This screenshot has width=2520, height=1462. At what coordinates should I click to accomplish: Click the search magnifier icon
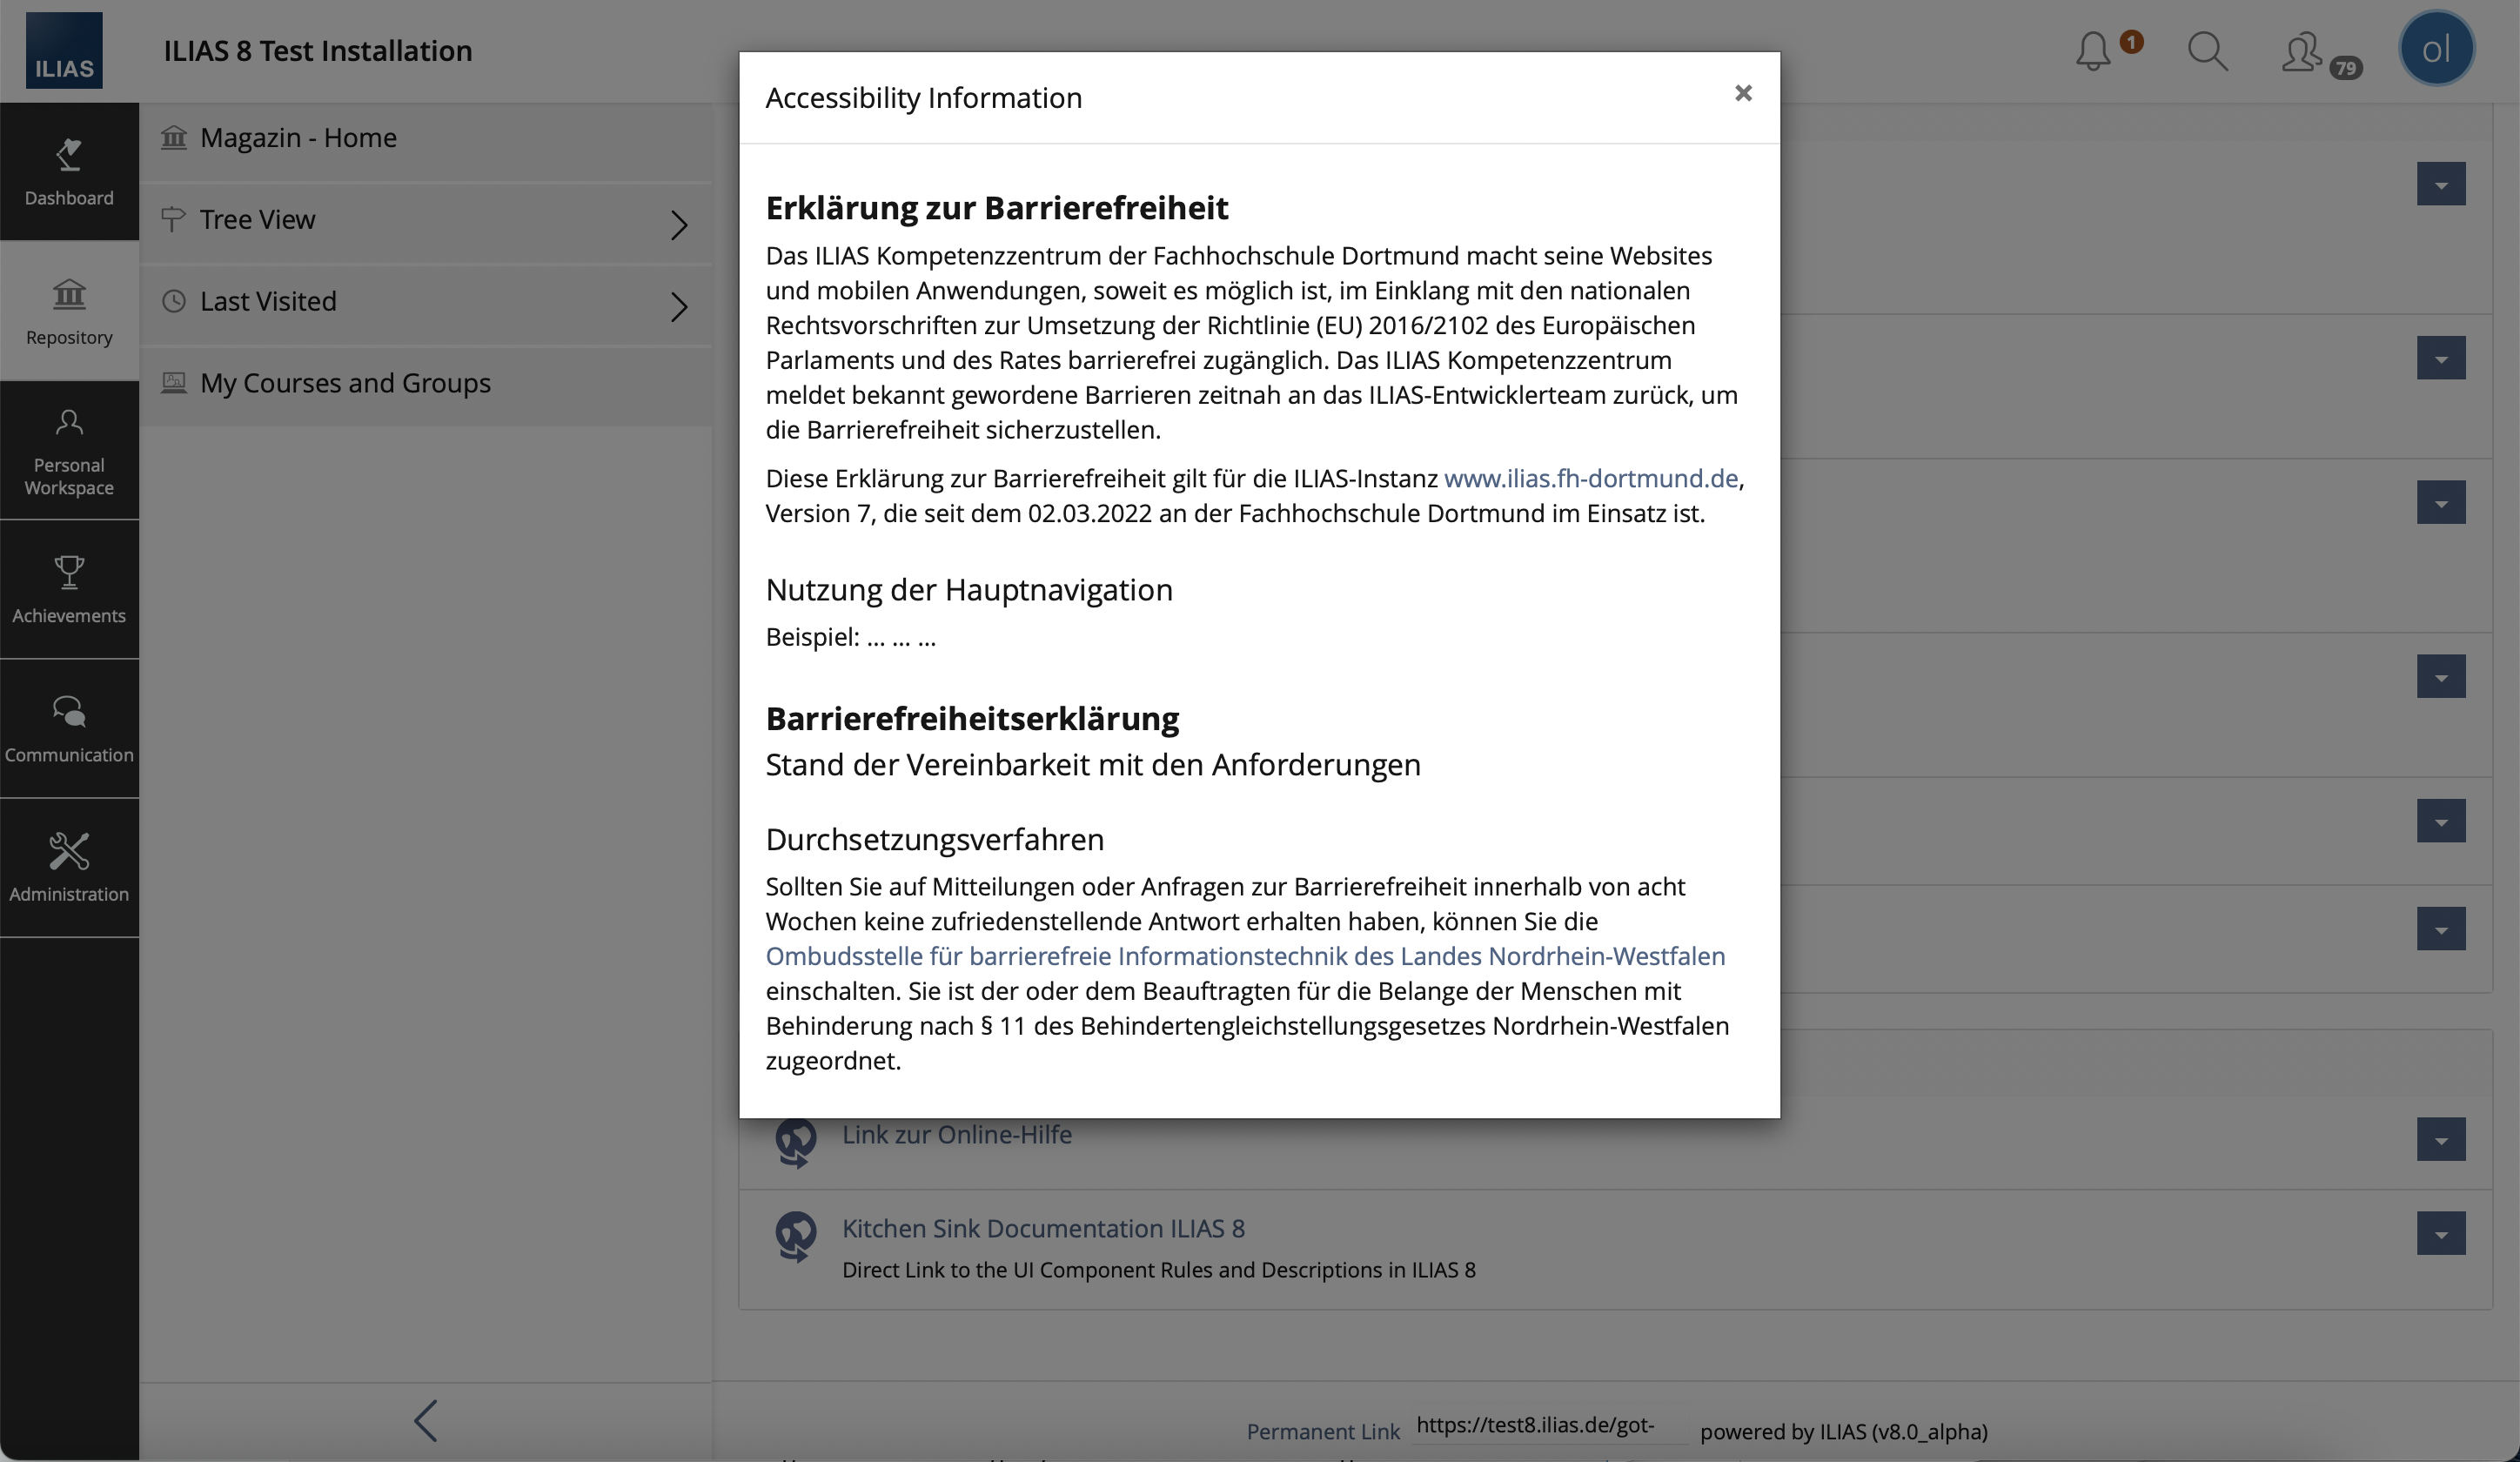coord(2206,51)
